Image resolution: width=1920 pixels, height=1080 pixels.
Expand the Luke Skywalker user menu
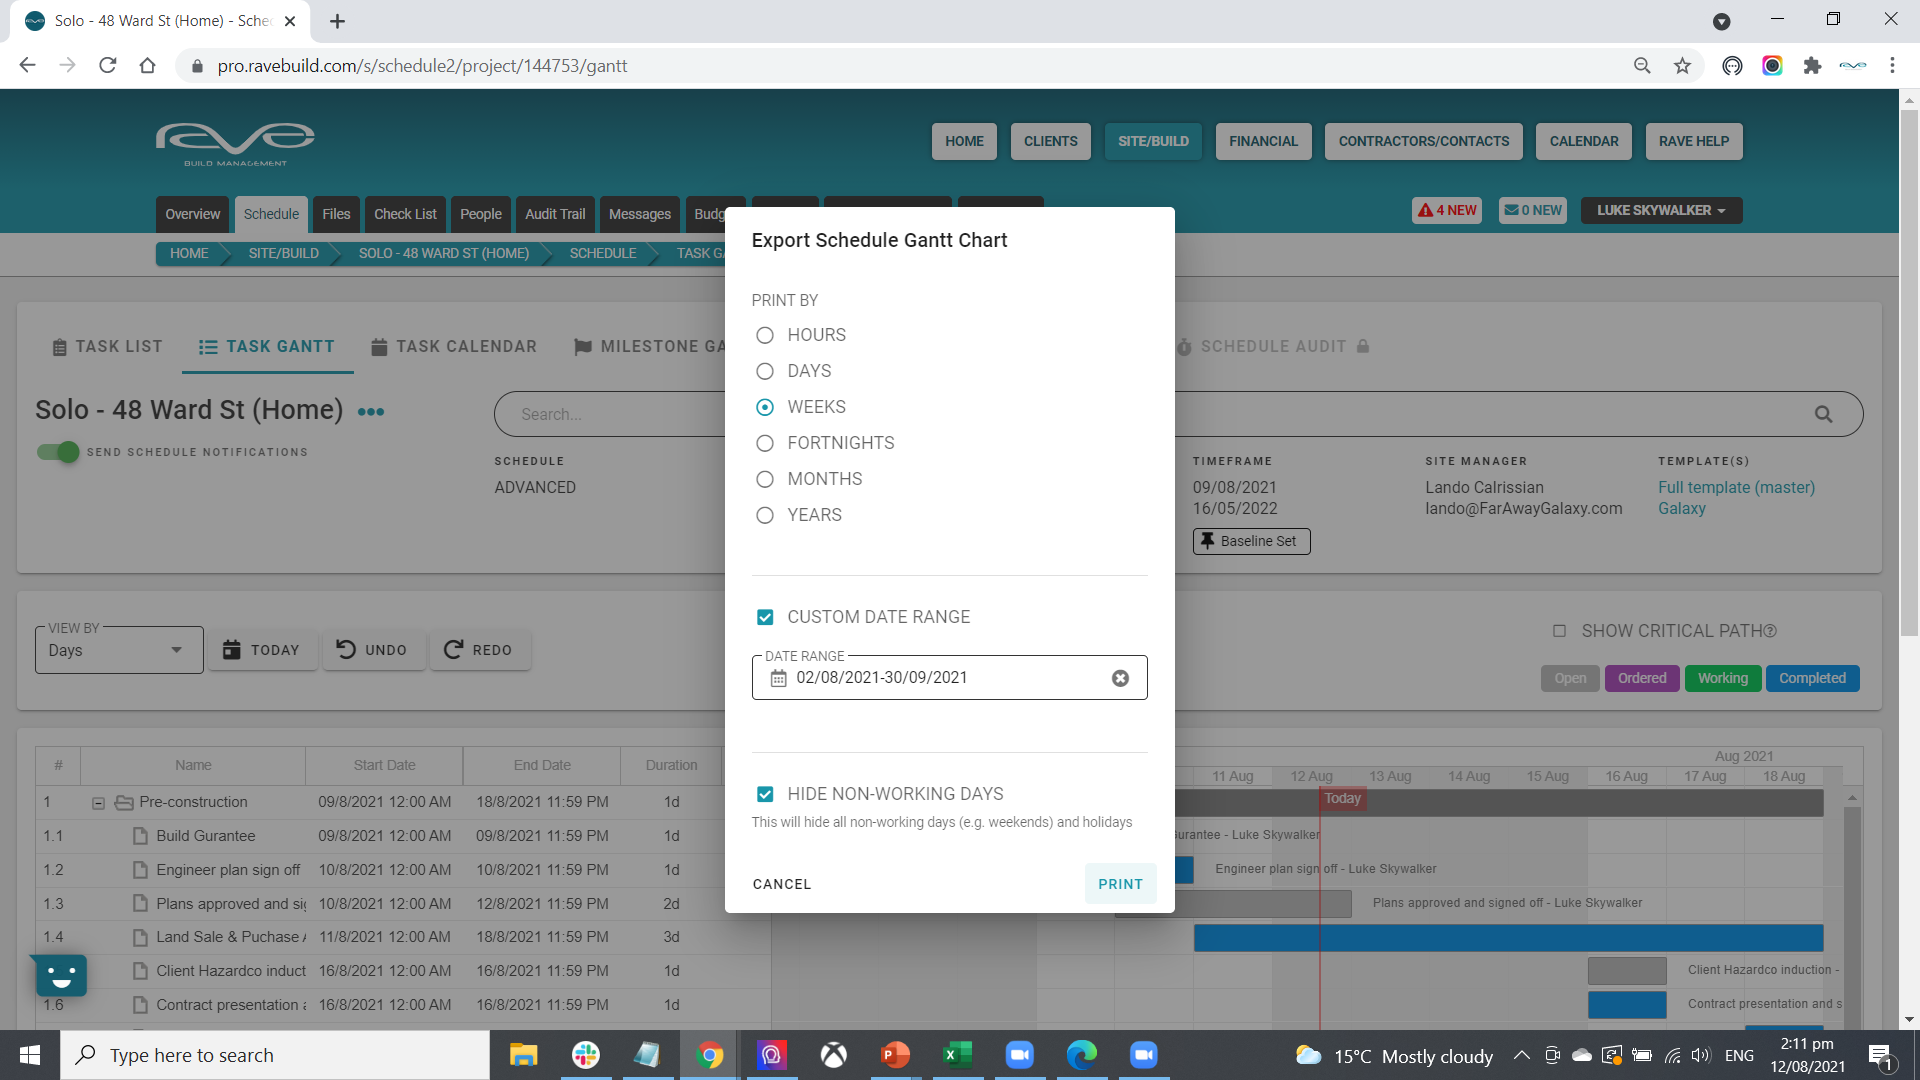(1660, 210)
